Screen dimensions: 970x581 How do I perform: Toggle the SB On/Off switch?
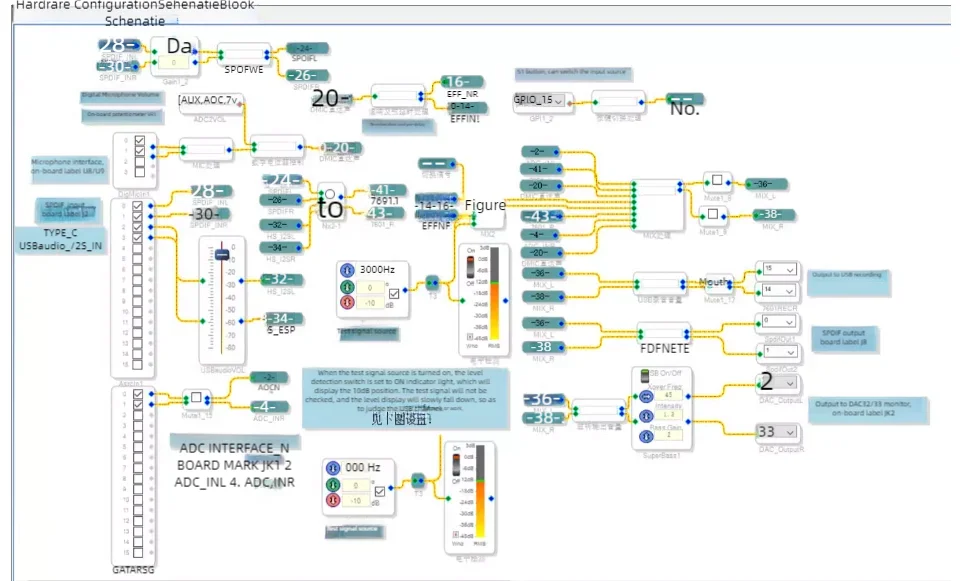click(x=645, y=375)
